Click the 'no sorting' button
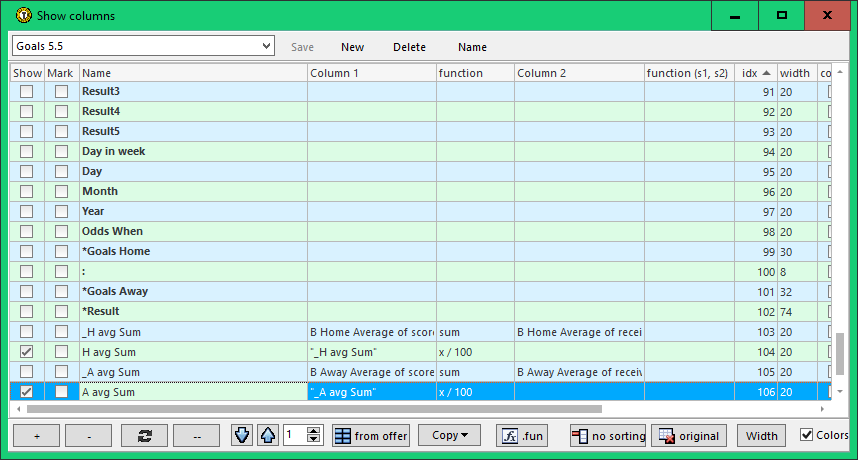 [x=608, y=436]
